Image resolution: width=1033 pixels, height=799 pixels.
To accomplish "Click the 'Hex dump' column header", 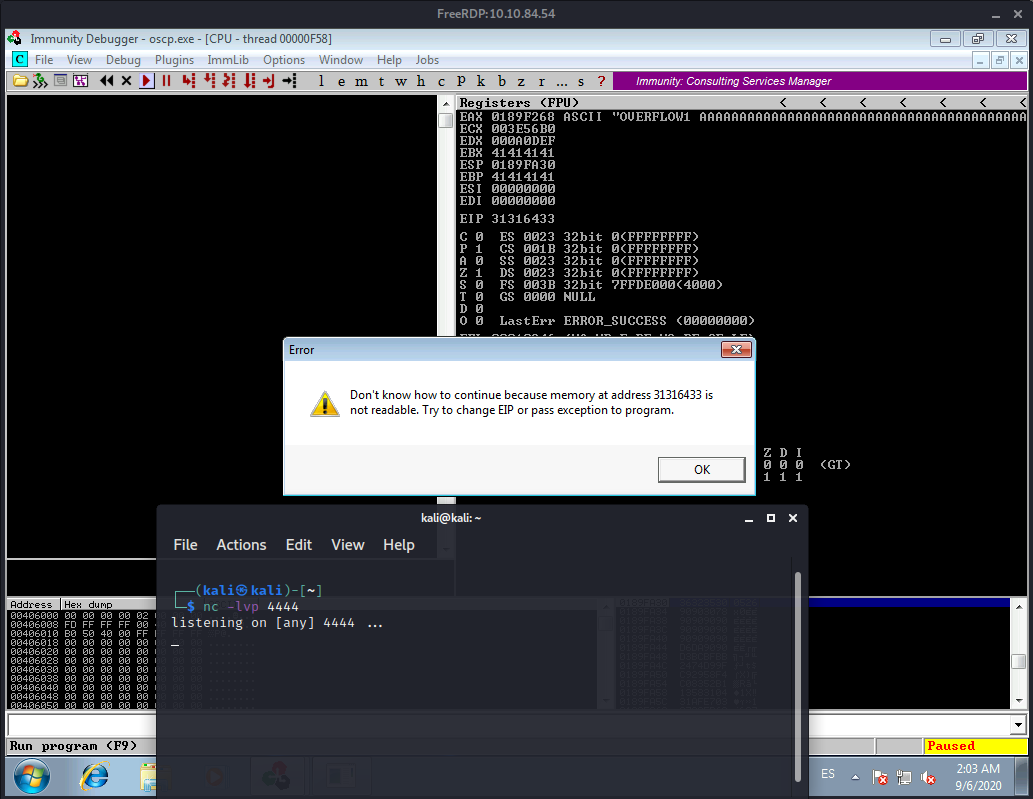I will click(88, 604).
